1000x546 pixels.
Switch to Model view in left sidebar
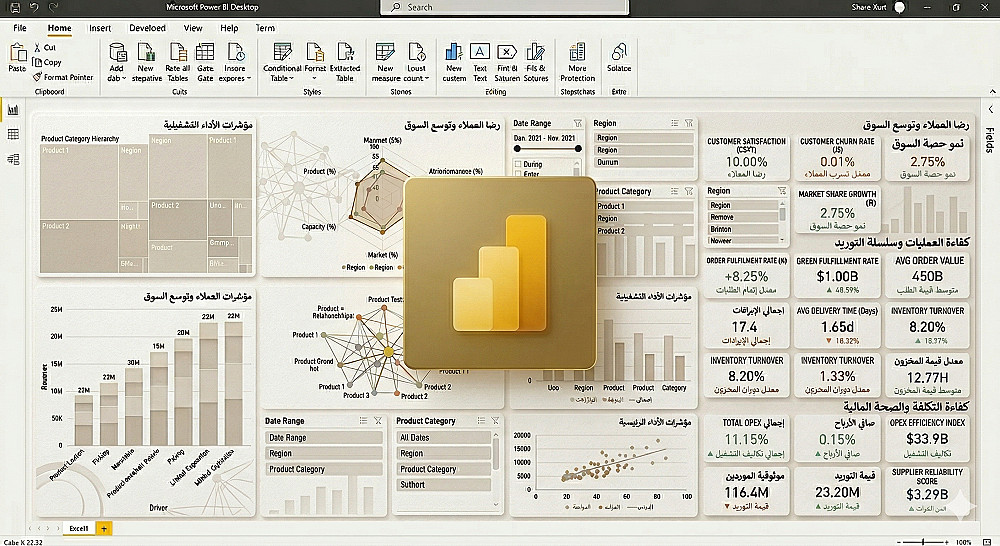tap(13, 159)
